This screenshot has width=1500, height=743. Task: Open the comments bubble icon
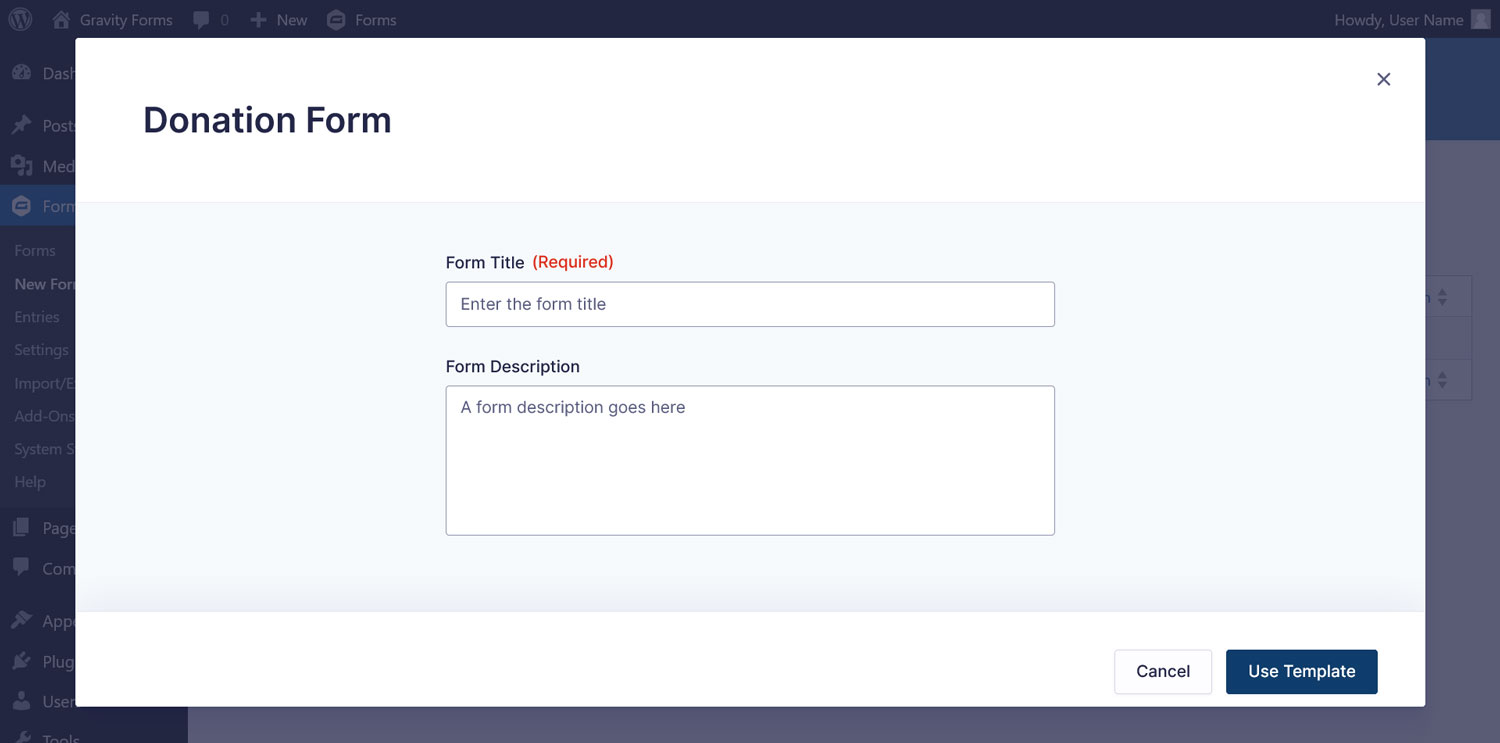coord(201,20)
